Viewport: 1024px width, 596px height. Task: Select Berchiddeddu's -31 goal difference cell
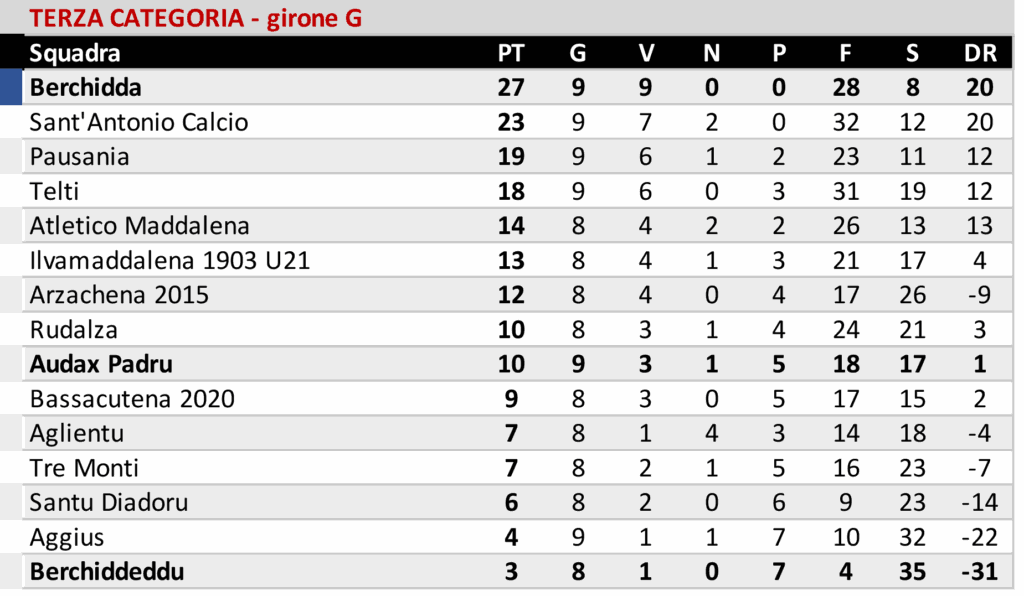click(x=979, y=572)
